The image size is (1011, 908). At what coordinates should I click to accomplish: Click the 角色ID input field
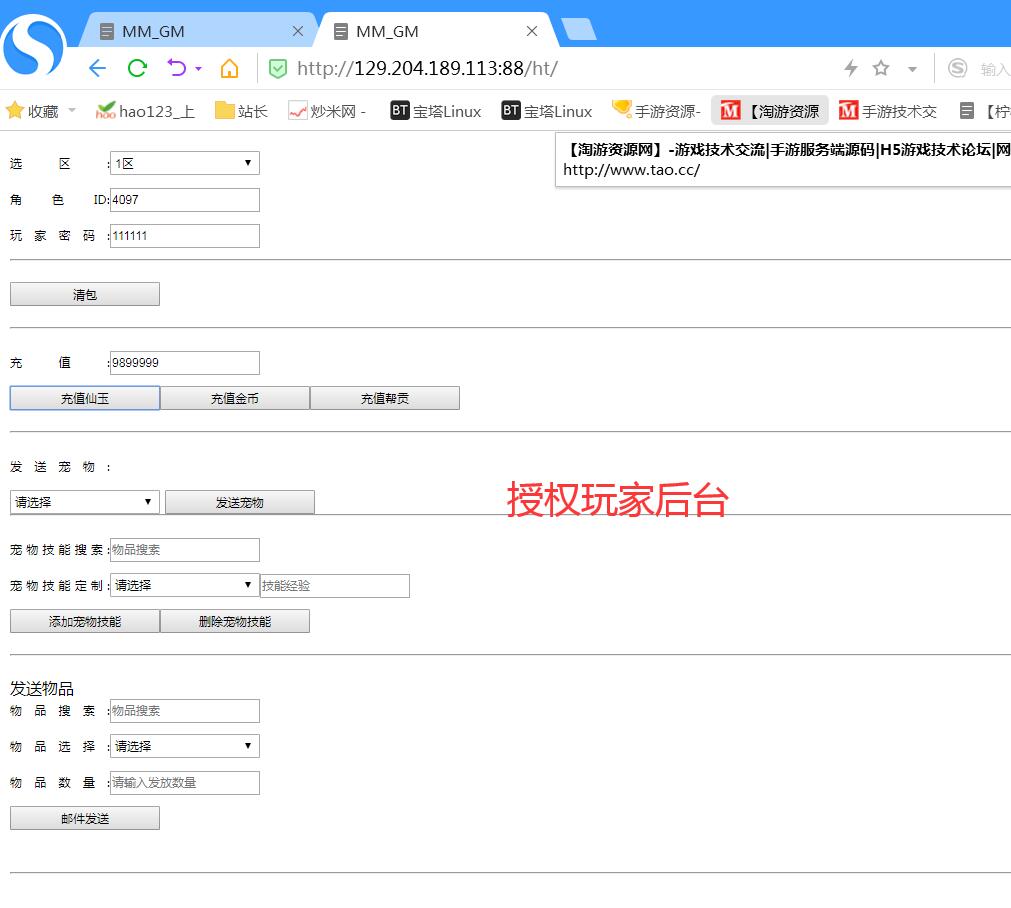[185, 200]
